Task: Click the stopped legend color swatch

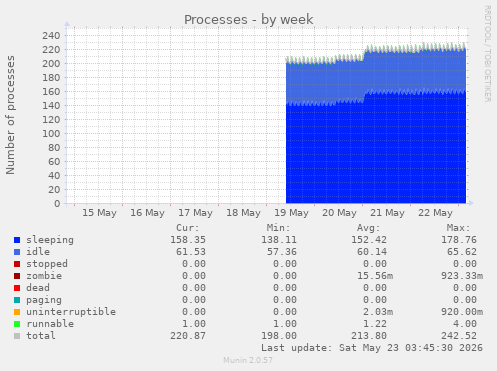Action: coord(17,264)
